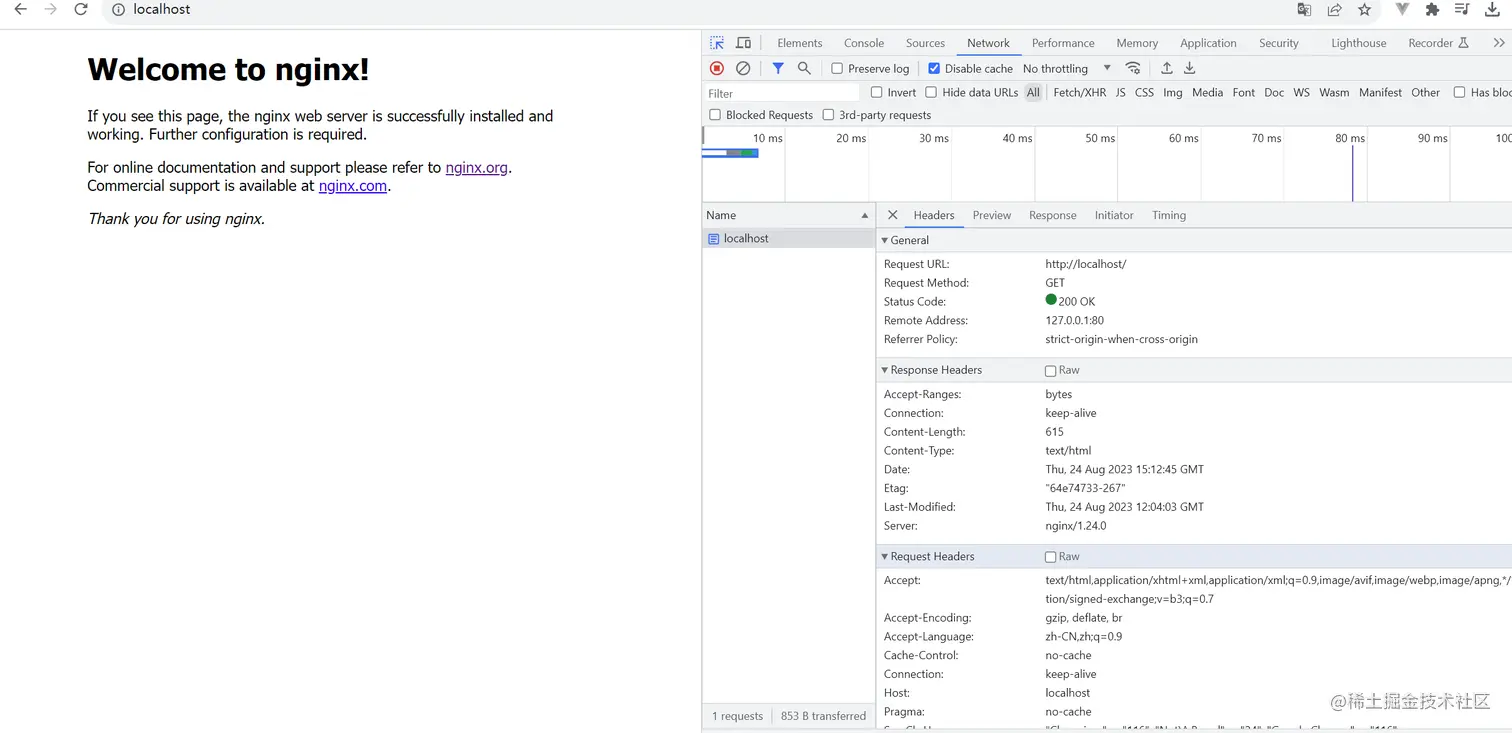This screenshot has width=1512, height=733.
Task: Open the Response sub-tab
Action: (x=1053, y=215)
